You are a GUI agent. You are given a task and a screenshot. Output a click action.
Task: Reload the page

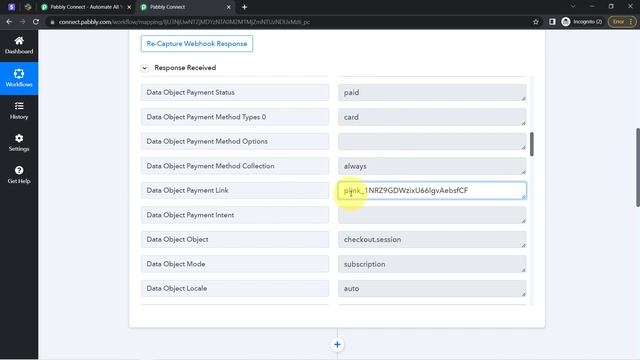(36, 22)
